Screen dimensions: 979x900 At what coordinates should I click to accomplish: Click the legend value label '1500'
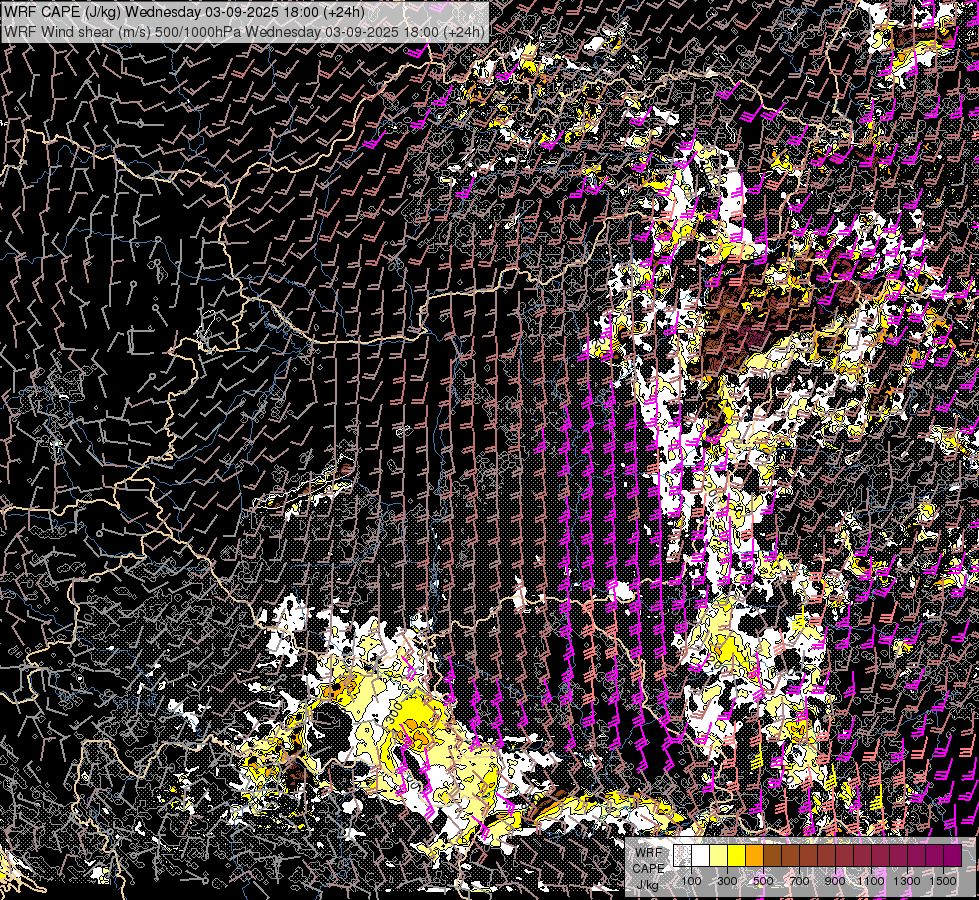point(943,881)
